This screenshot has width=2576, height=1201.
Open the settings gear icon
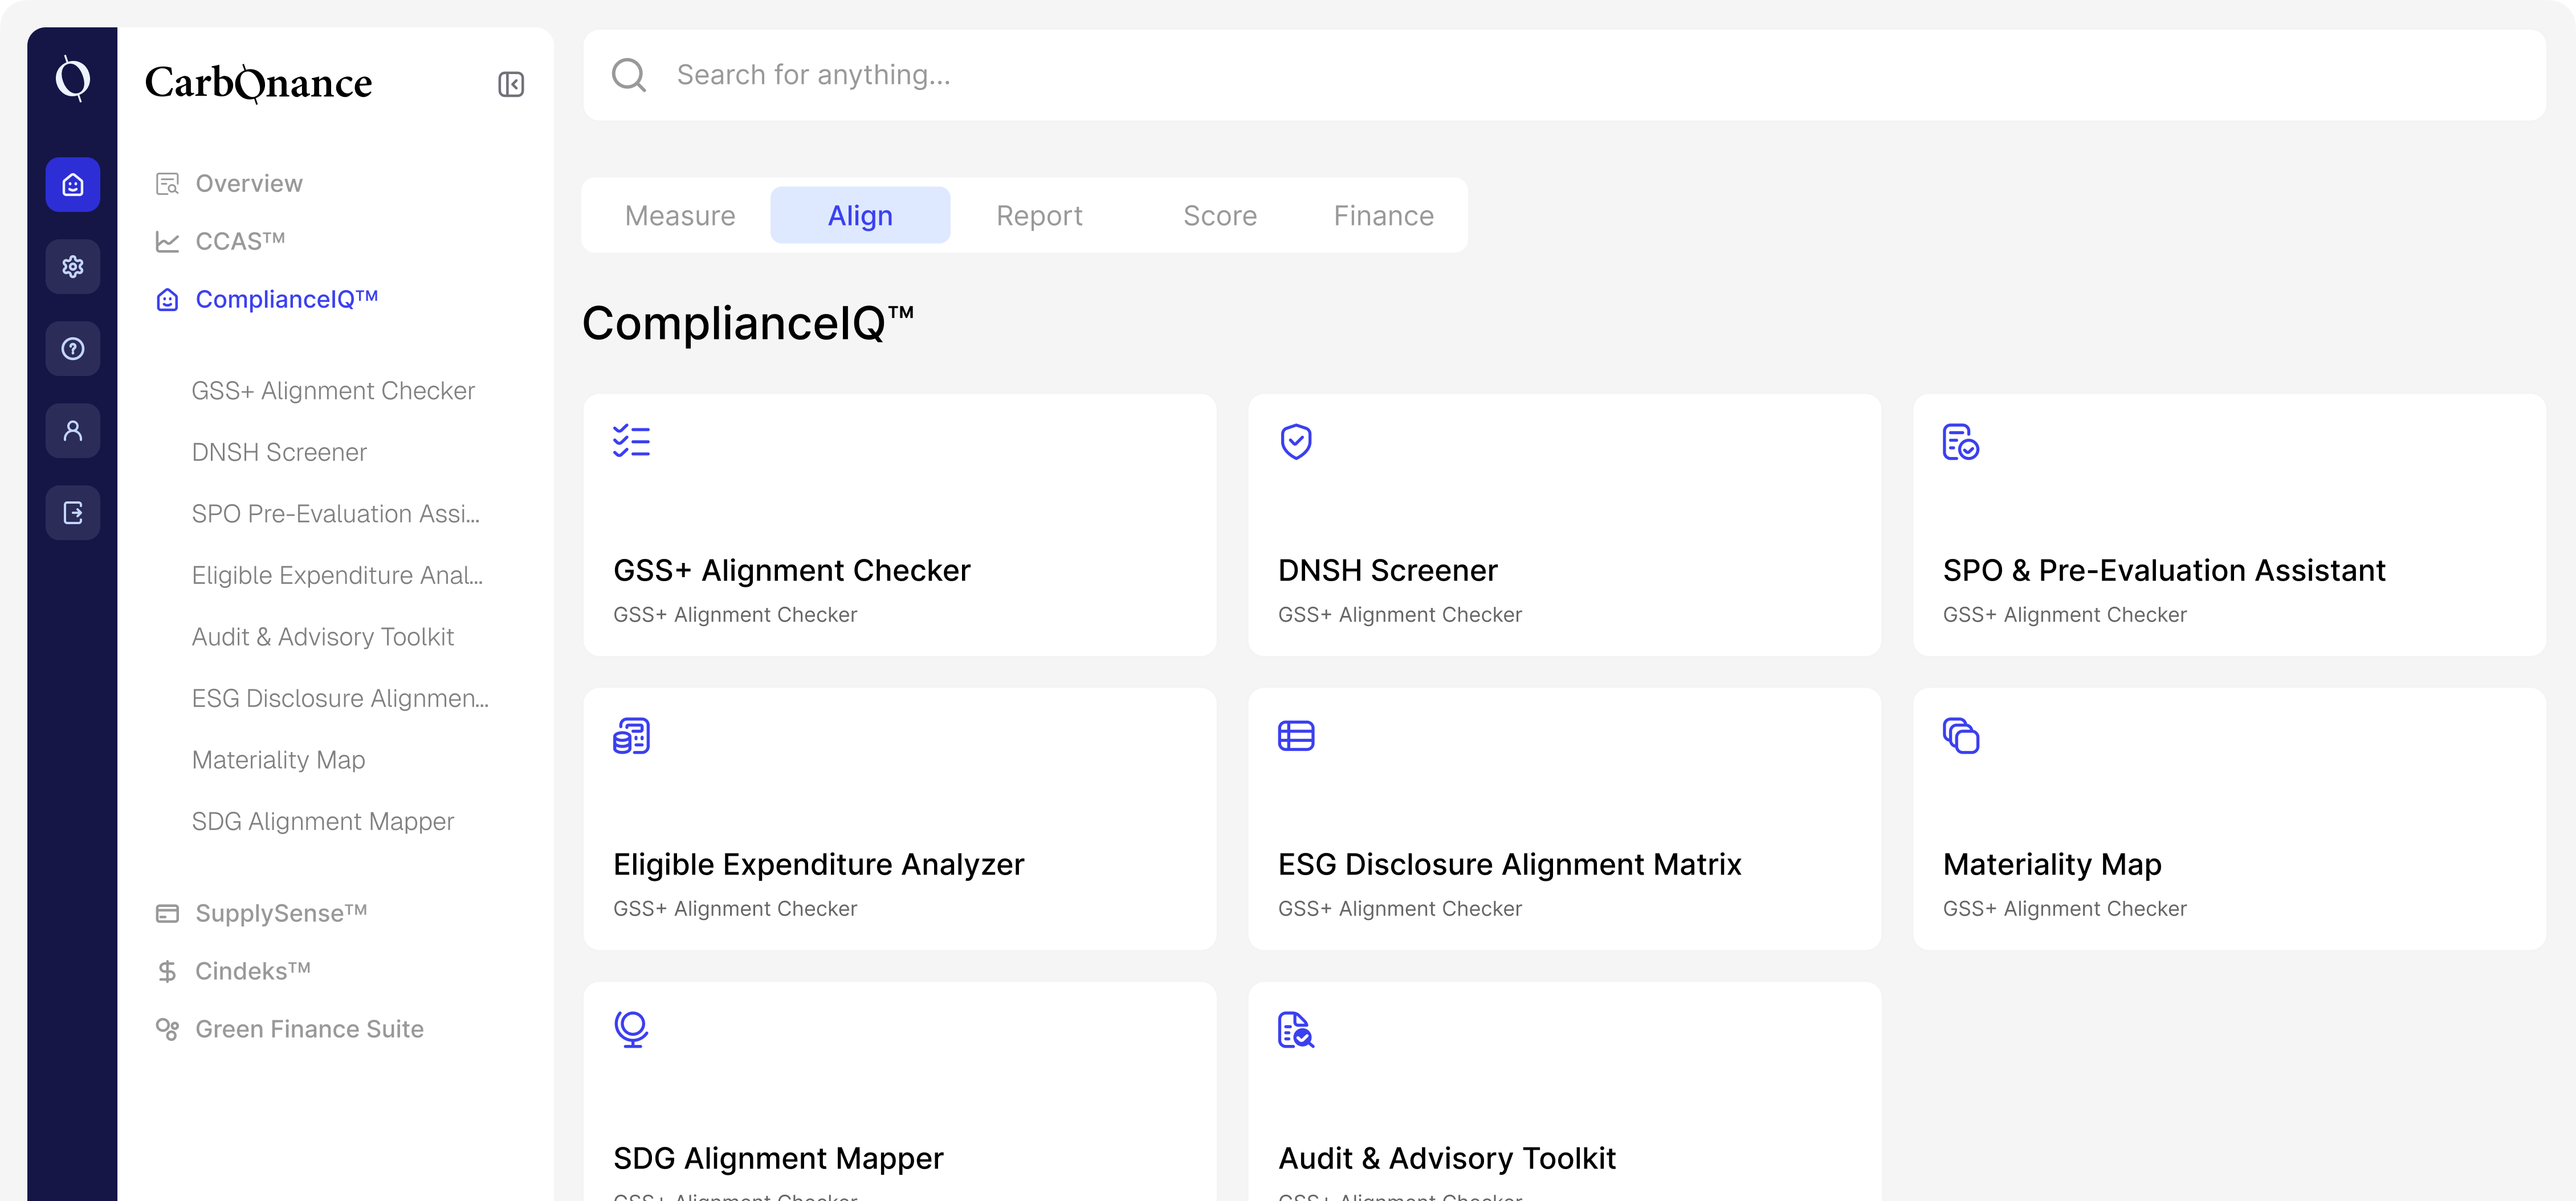point(72,266)
